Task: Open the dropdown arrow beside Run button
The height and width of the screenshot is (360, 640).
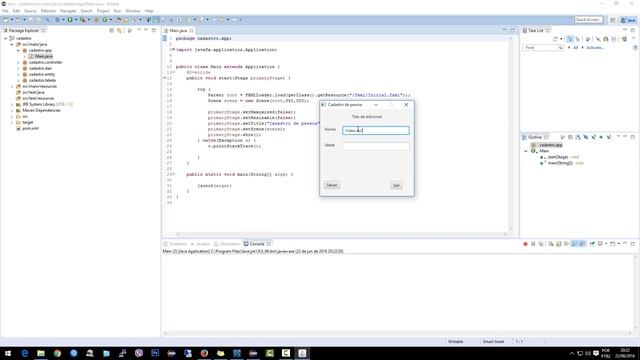Action: coord(76,20)
